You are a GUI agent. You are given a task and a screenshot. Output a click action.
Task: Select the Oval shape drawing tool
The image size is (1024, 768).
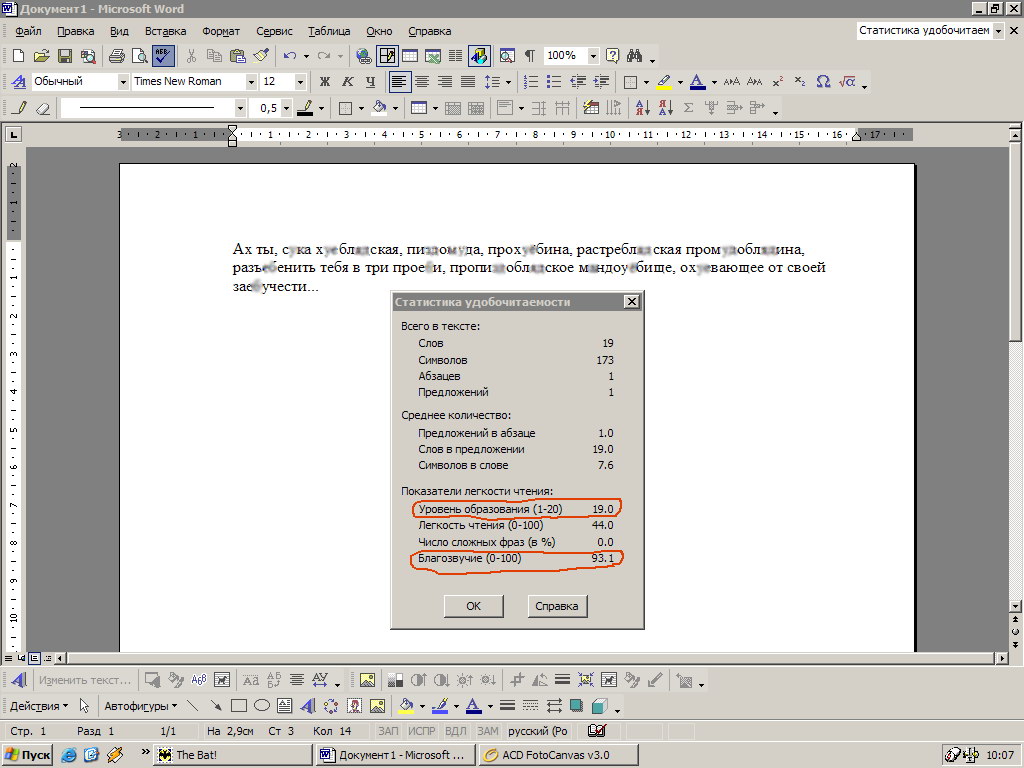coord(262,706)
